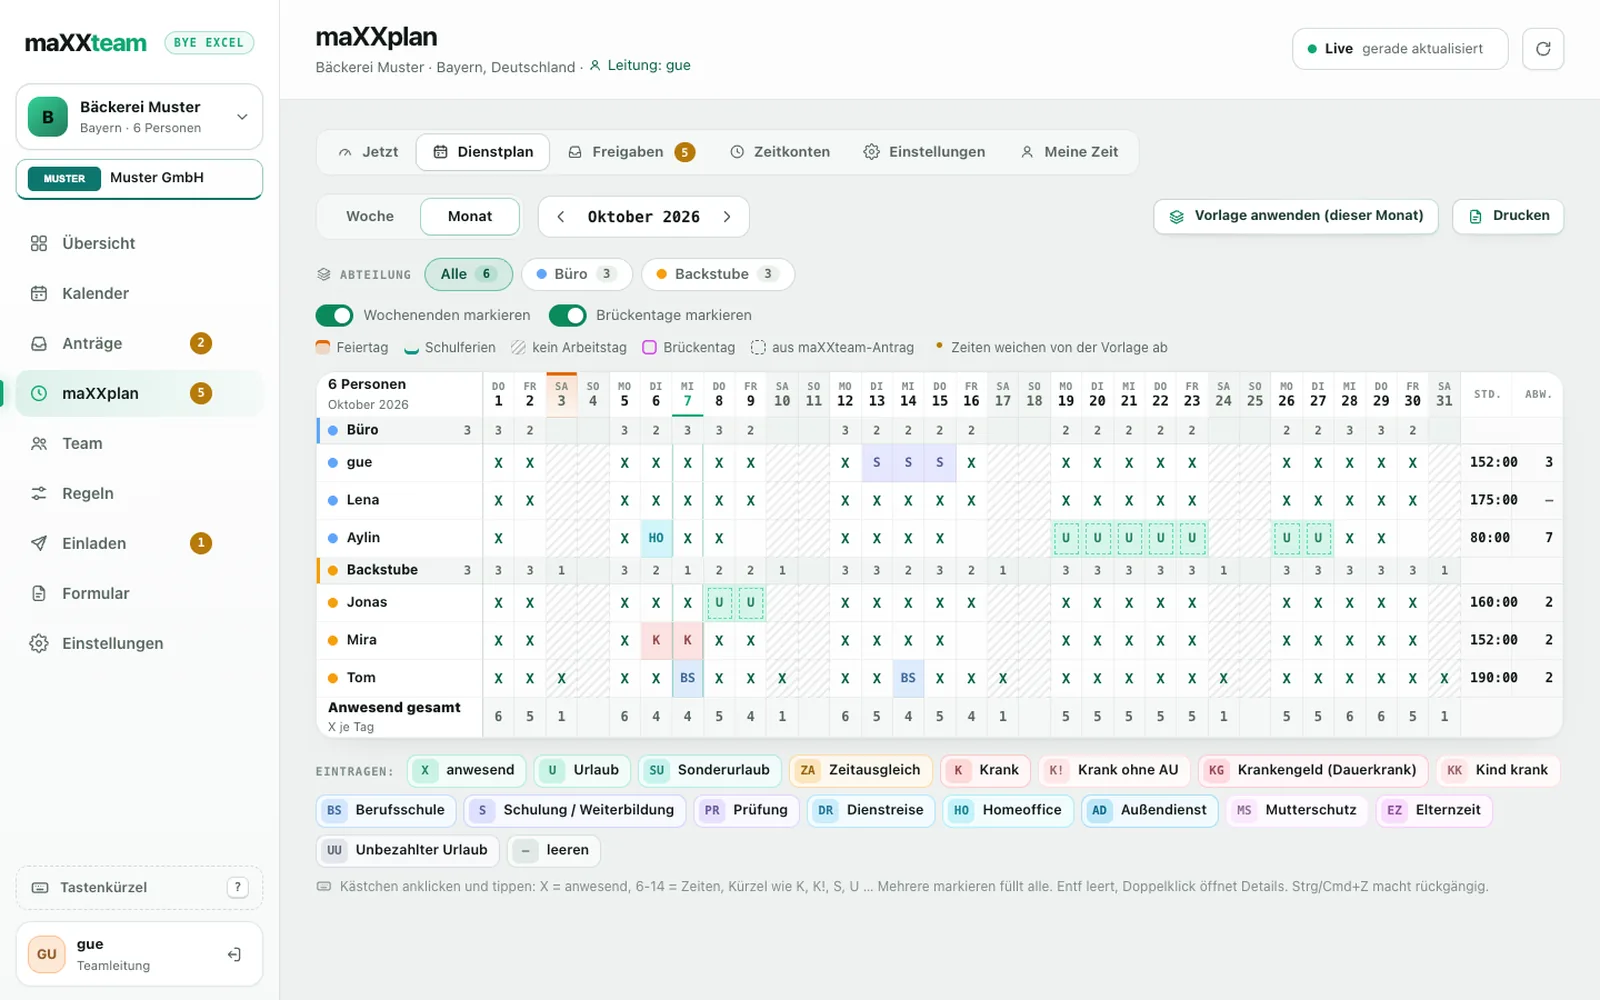This screenshot has width=1600, height=1000.
Task: Open Übersicht in the sidebar
Action: 140,243
